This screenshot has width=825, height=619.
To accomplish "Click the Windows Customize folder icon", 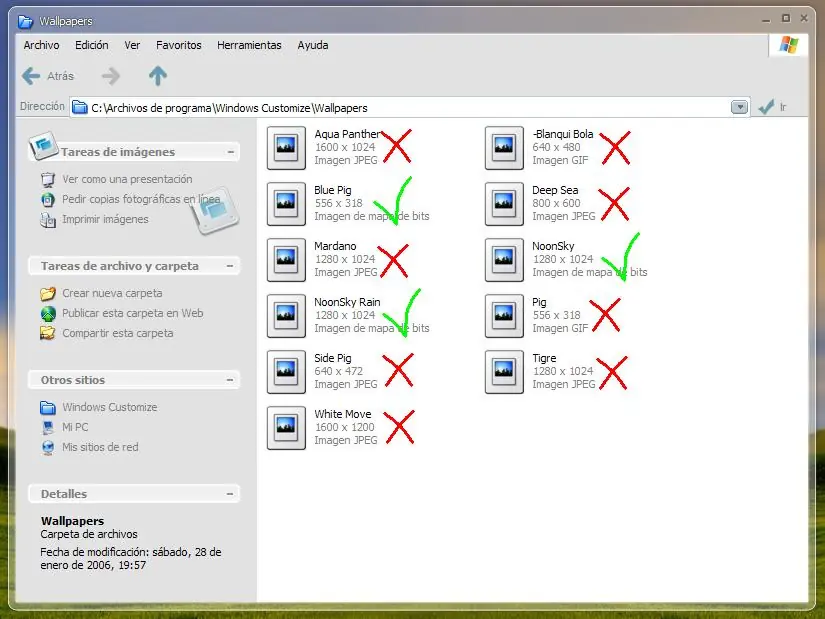I will [48, 407].
